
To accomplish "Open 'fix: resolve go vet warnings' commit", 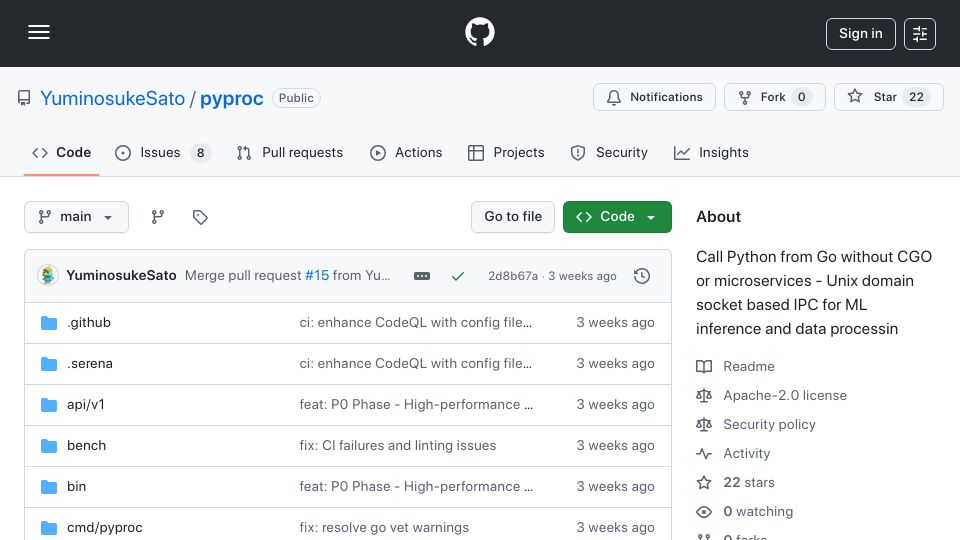I will [x=384, y=528].
